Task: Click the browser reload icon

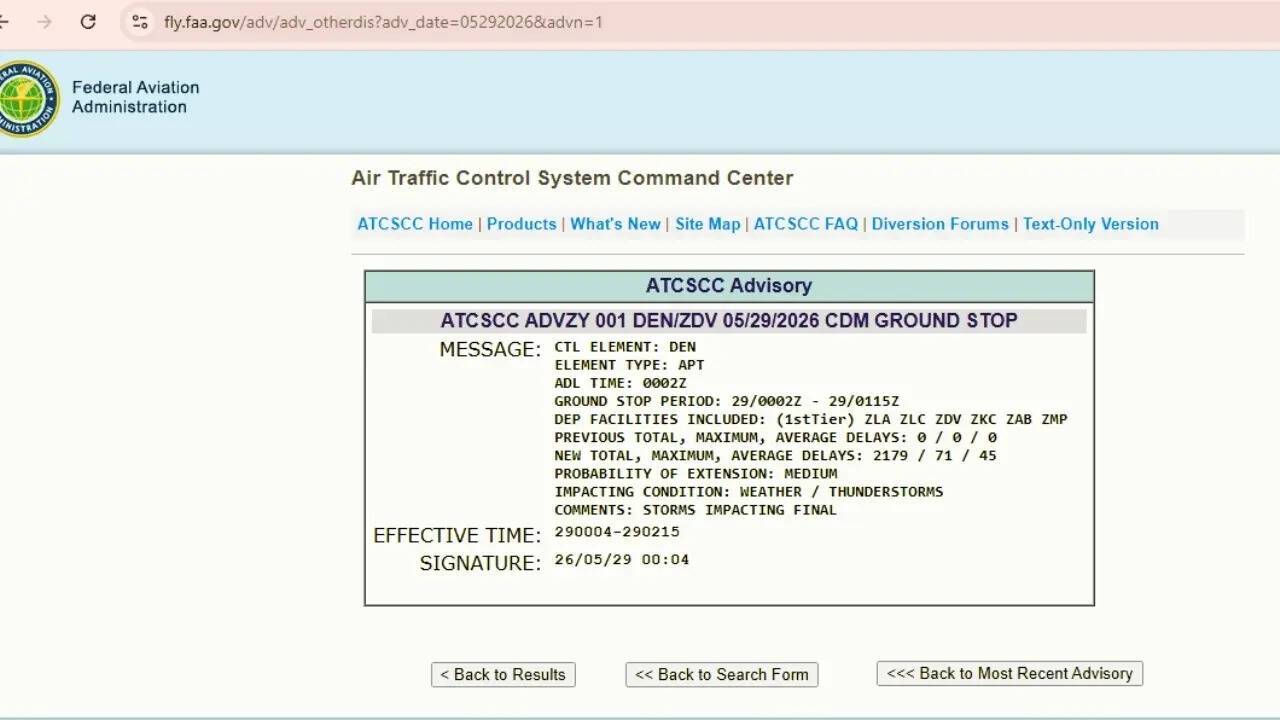Action: pos(88,22)
